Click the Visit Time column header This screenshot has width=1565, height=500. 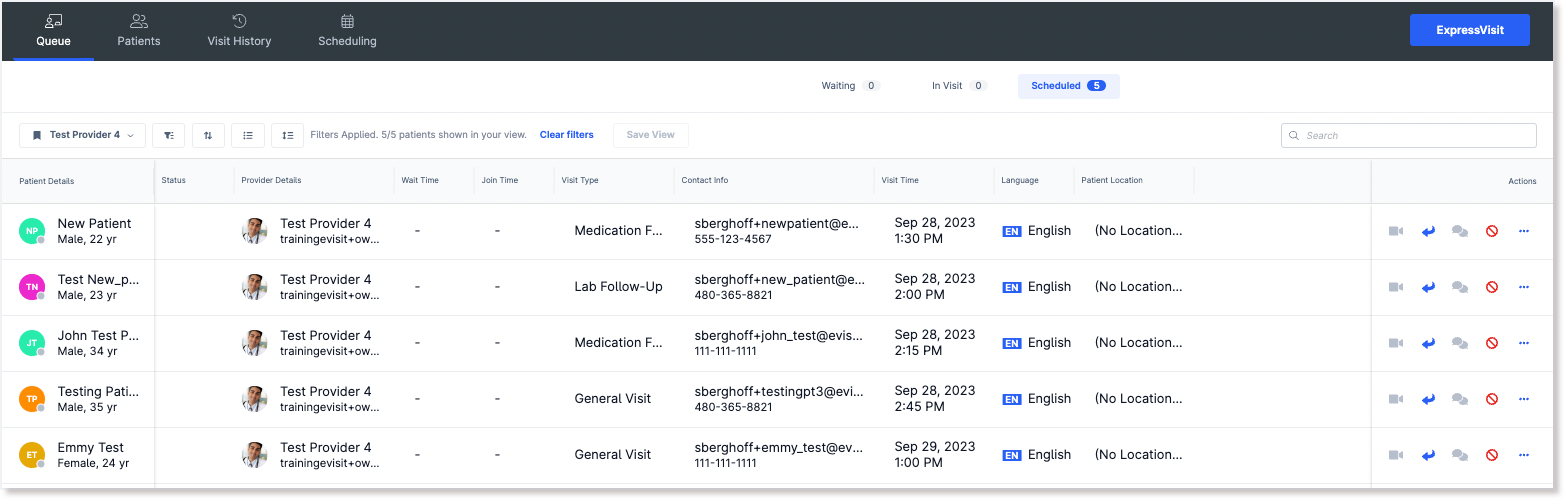coord(900,181)
